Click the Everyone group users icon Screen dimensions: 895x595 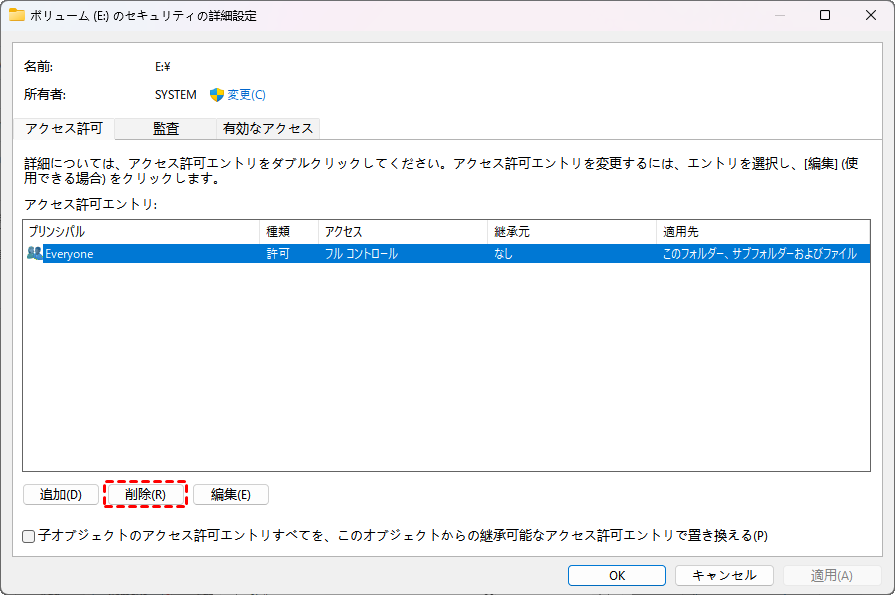pyautogui.click(x=35, y=254)
